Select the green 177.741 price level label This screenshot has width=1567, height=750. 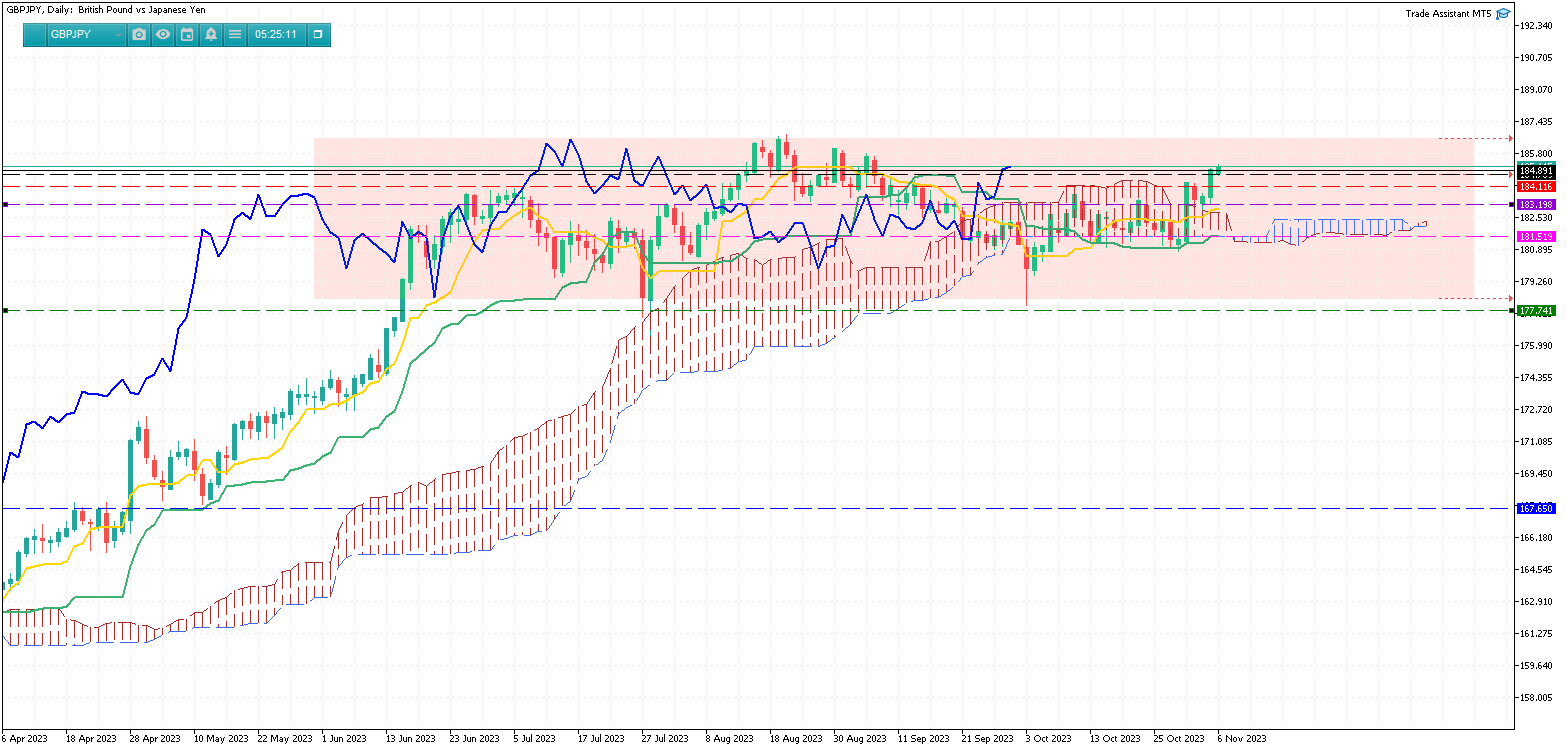(x=1535, y=311)
